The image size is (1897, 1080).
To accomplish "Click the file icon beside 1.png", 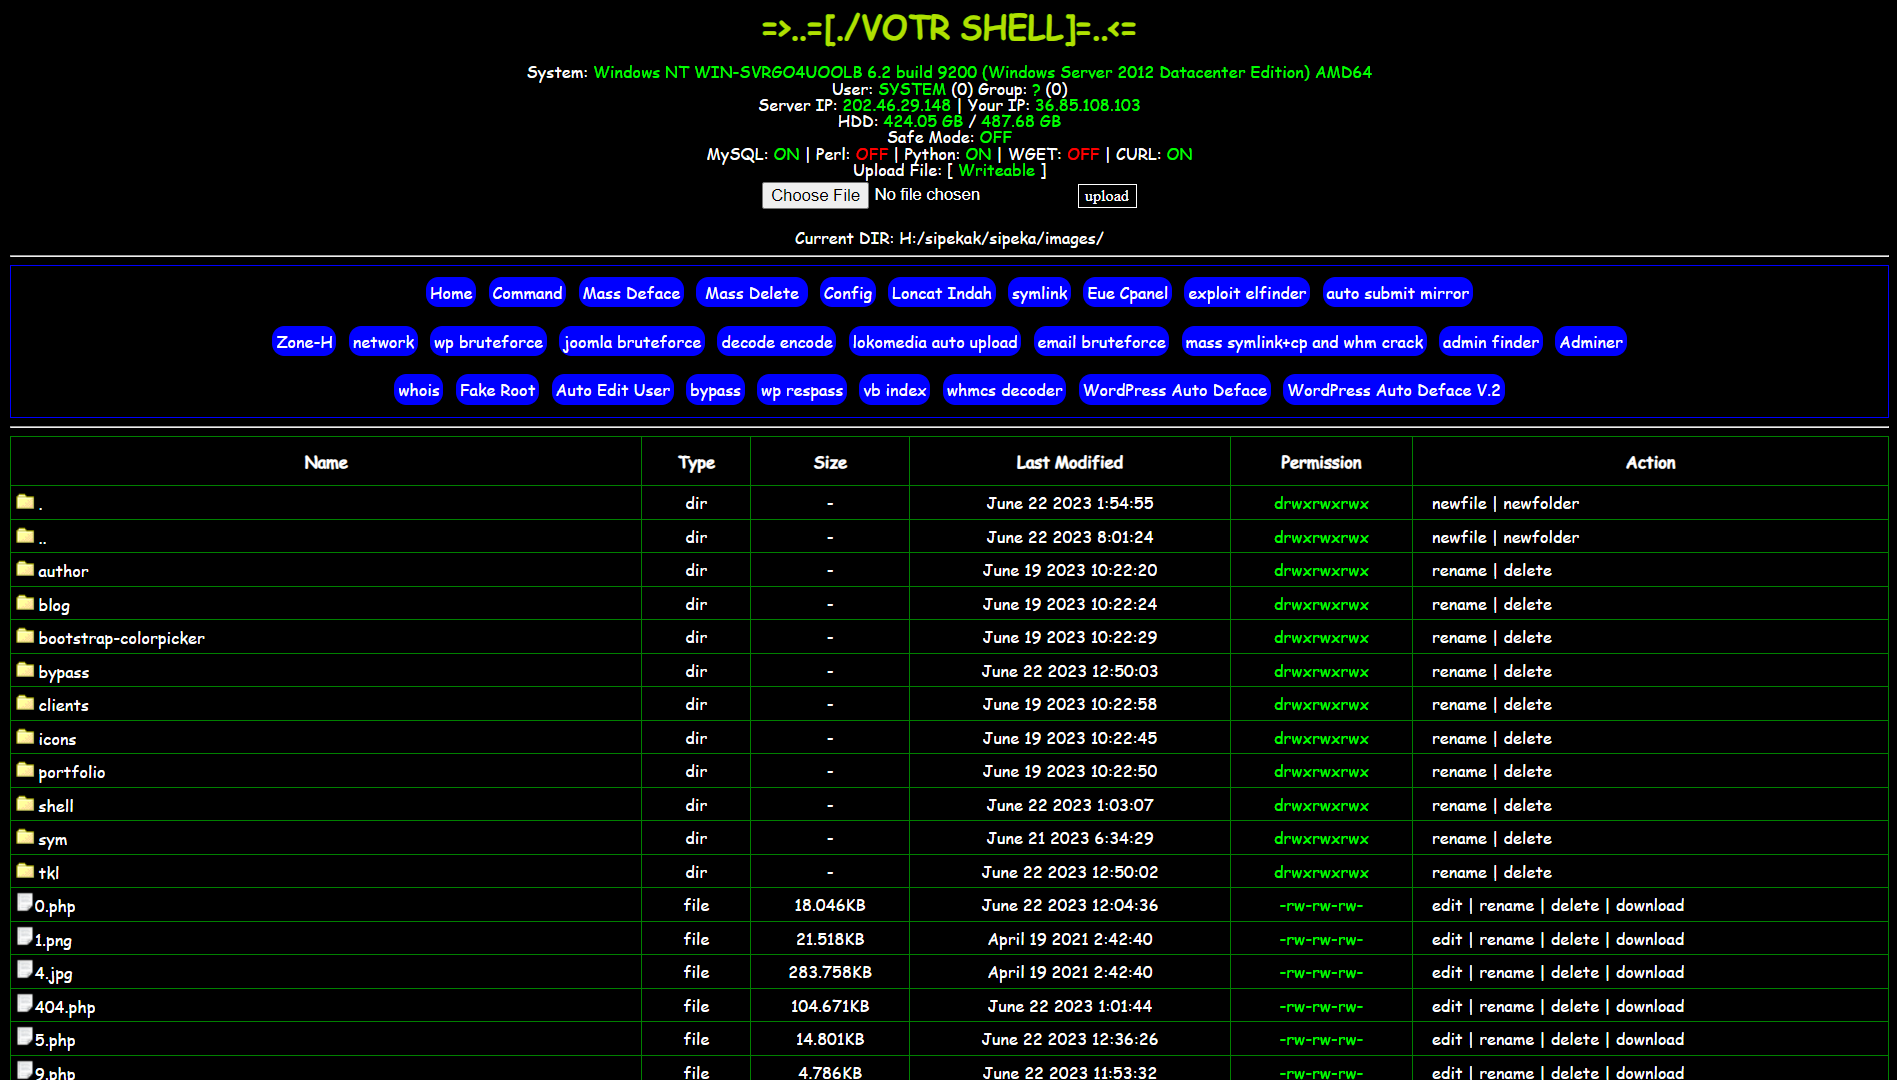I will pyautogui.click(x=24, y=937).
